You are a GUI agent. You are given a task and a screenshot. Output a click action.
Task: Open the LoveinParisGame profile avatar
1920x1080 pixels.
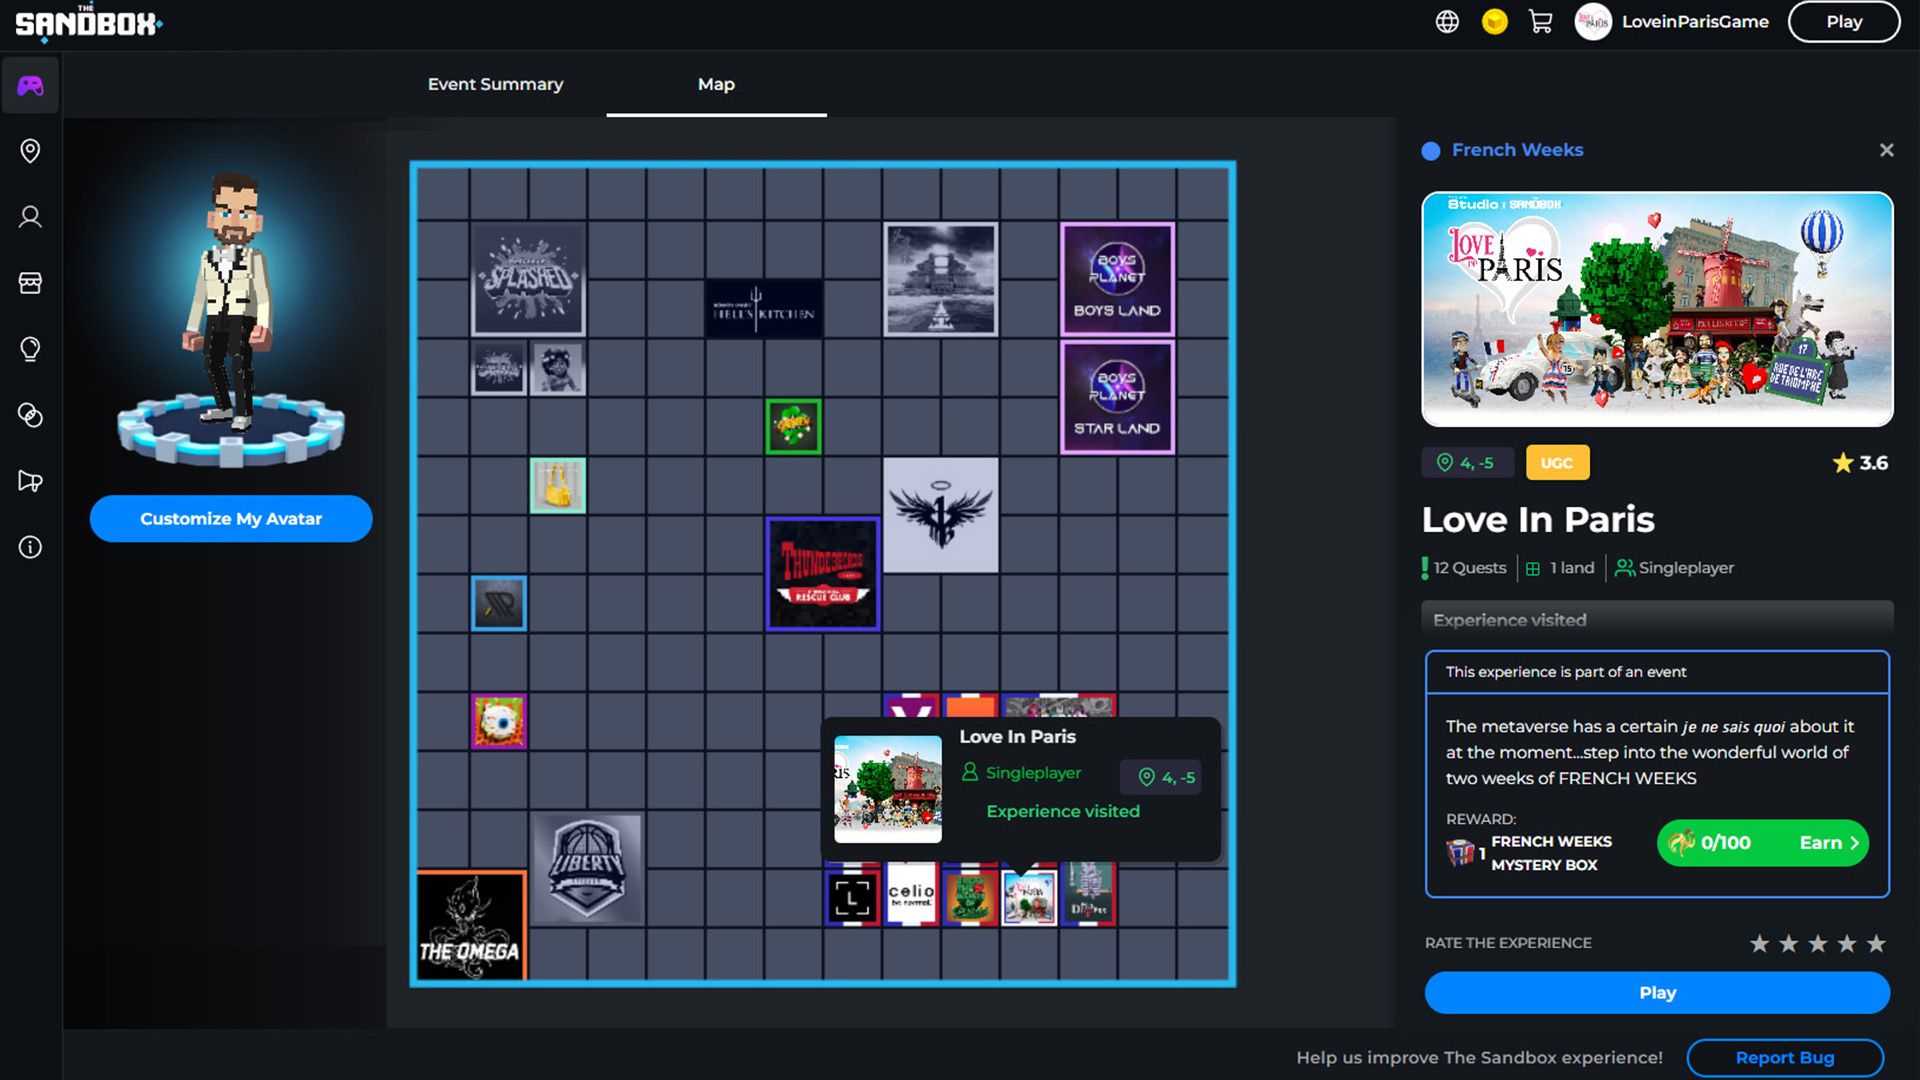pos(1593,22)
